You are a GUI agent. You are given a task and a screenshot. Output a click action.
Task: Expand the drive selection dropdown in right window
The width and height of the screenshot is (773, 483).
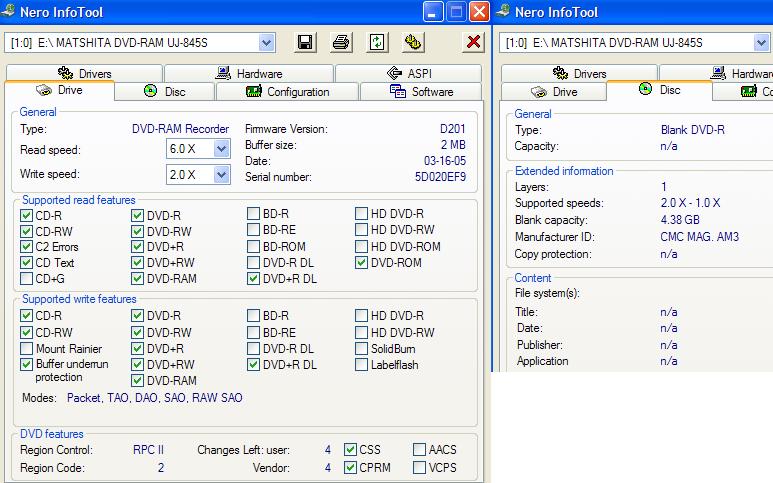(762, 43)
